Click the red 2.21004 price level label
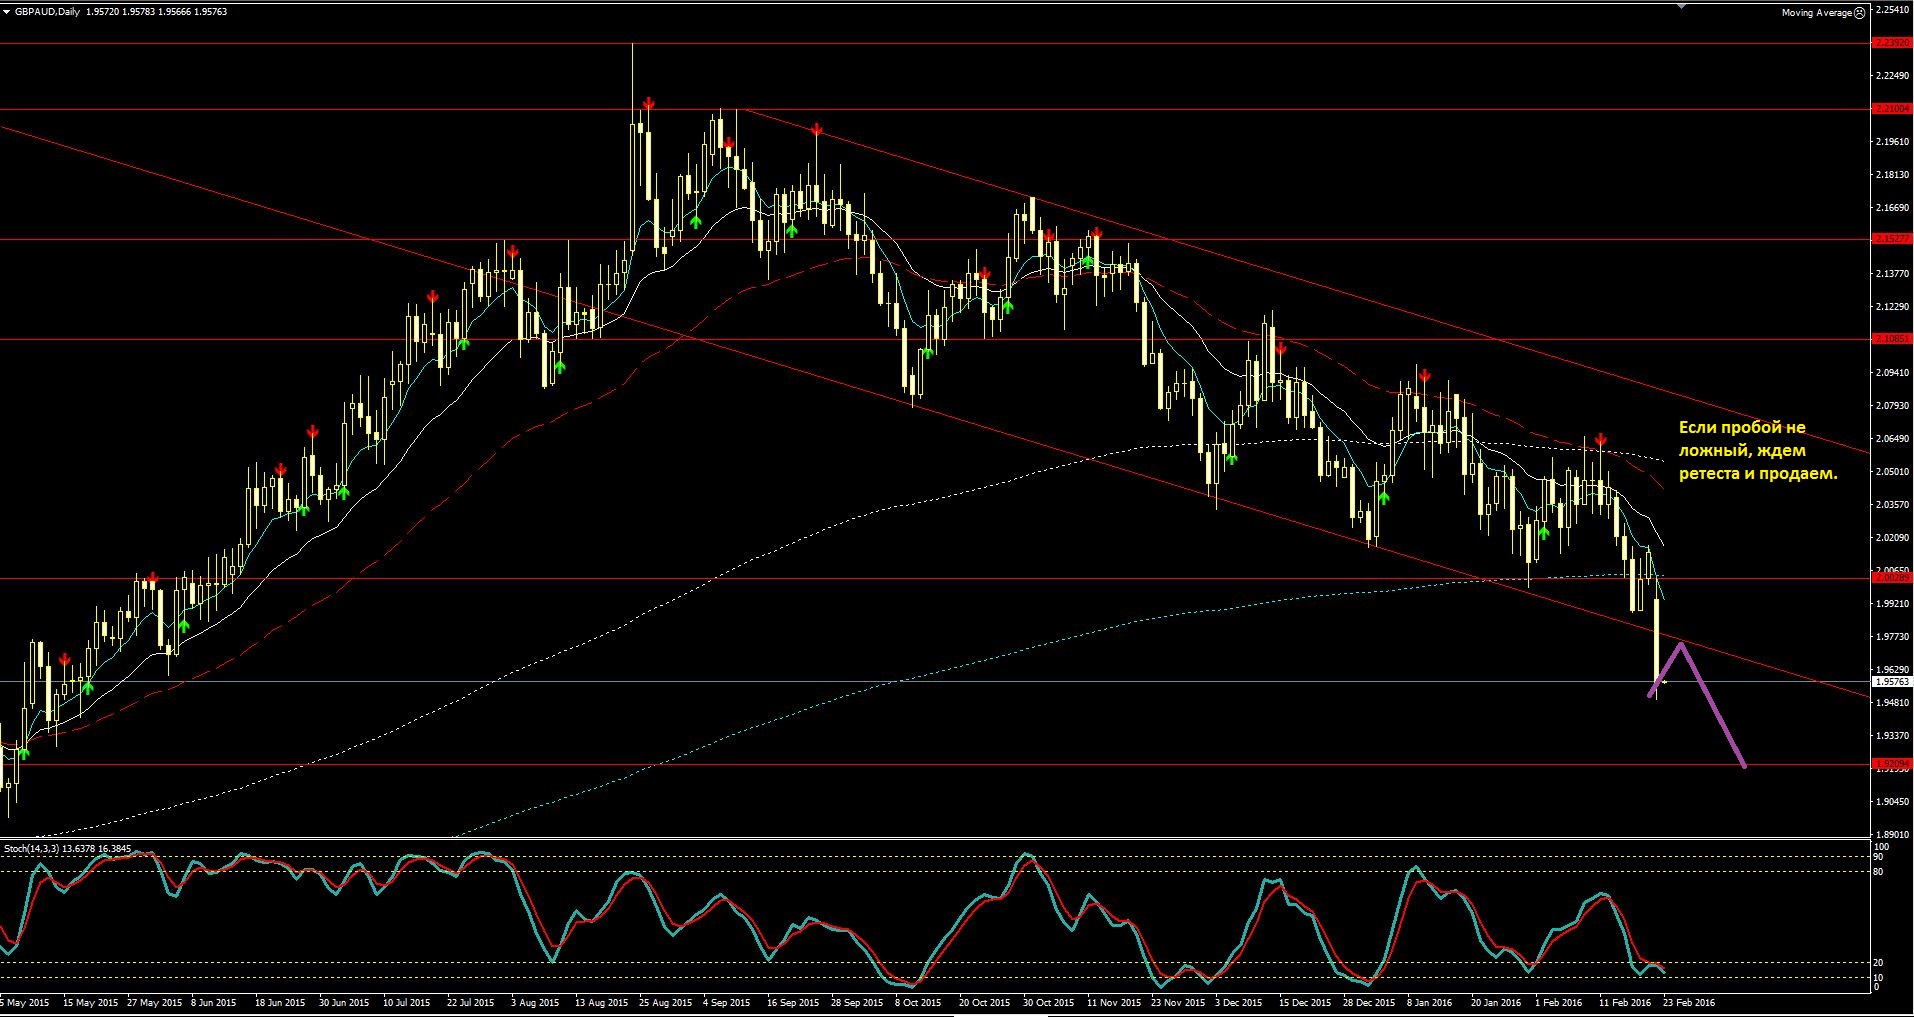The width and height of the screenshot is (1914, 1017). click(x=1892, y=109)
